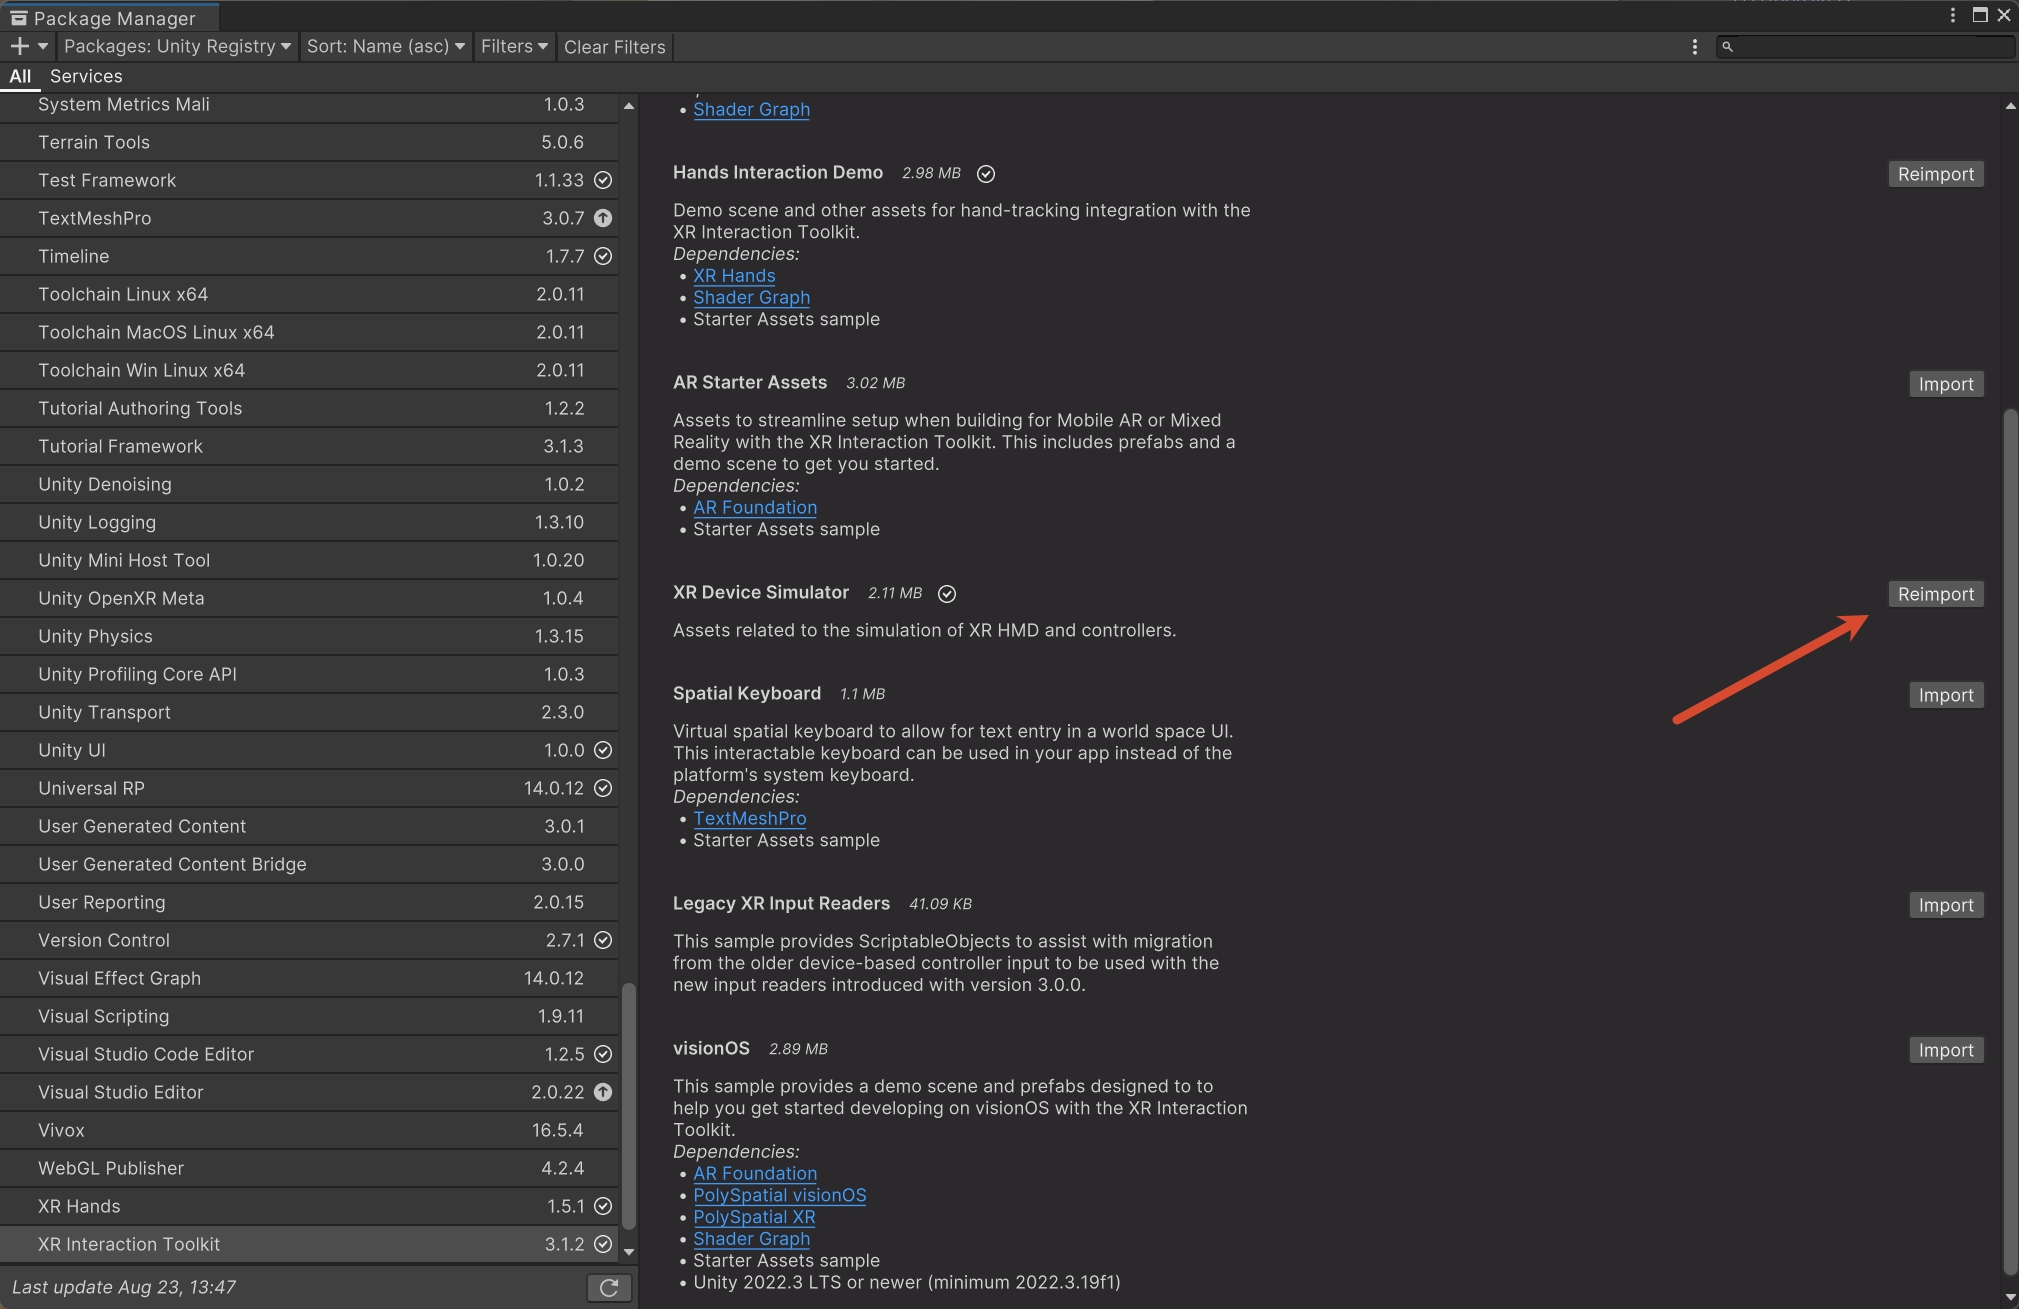
Task: Click Clear Filters button
Action: (614, 47)
